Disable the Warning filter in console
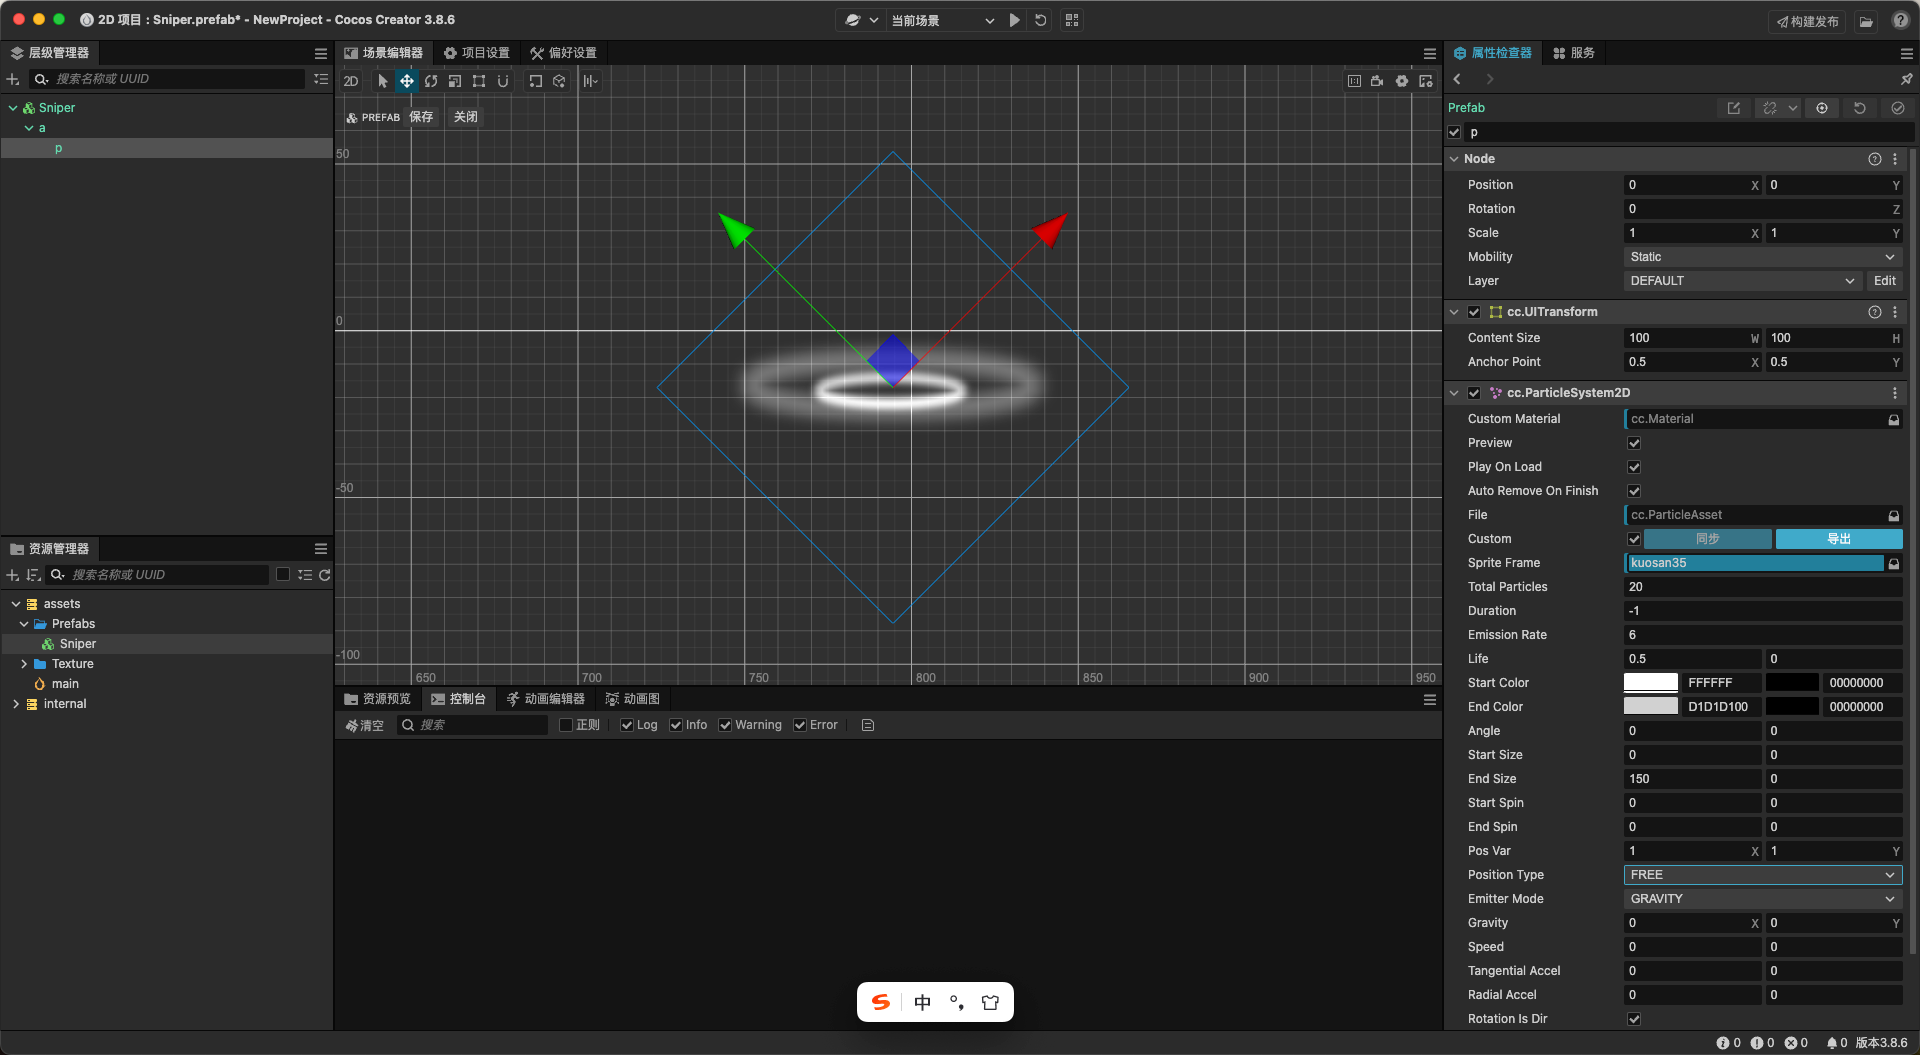This screenshot has height=1055, width=1920. pyautogui.click(x=725, y=725)
